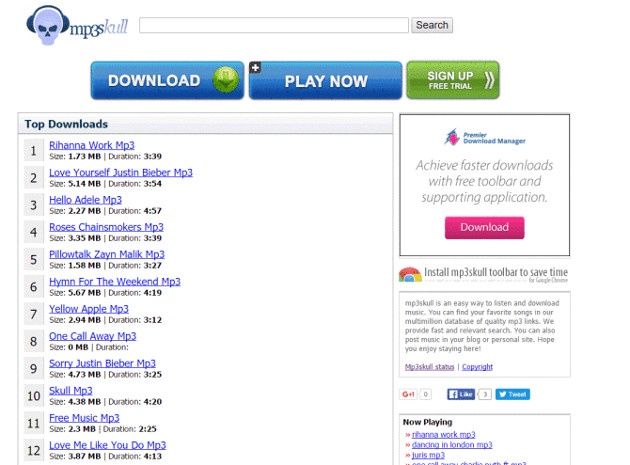Open Roses Chainsmokers Mp3 link
This screenshot has width=630, height=465.
(x=106, y=227)
